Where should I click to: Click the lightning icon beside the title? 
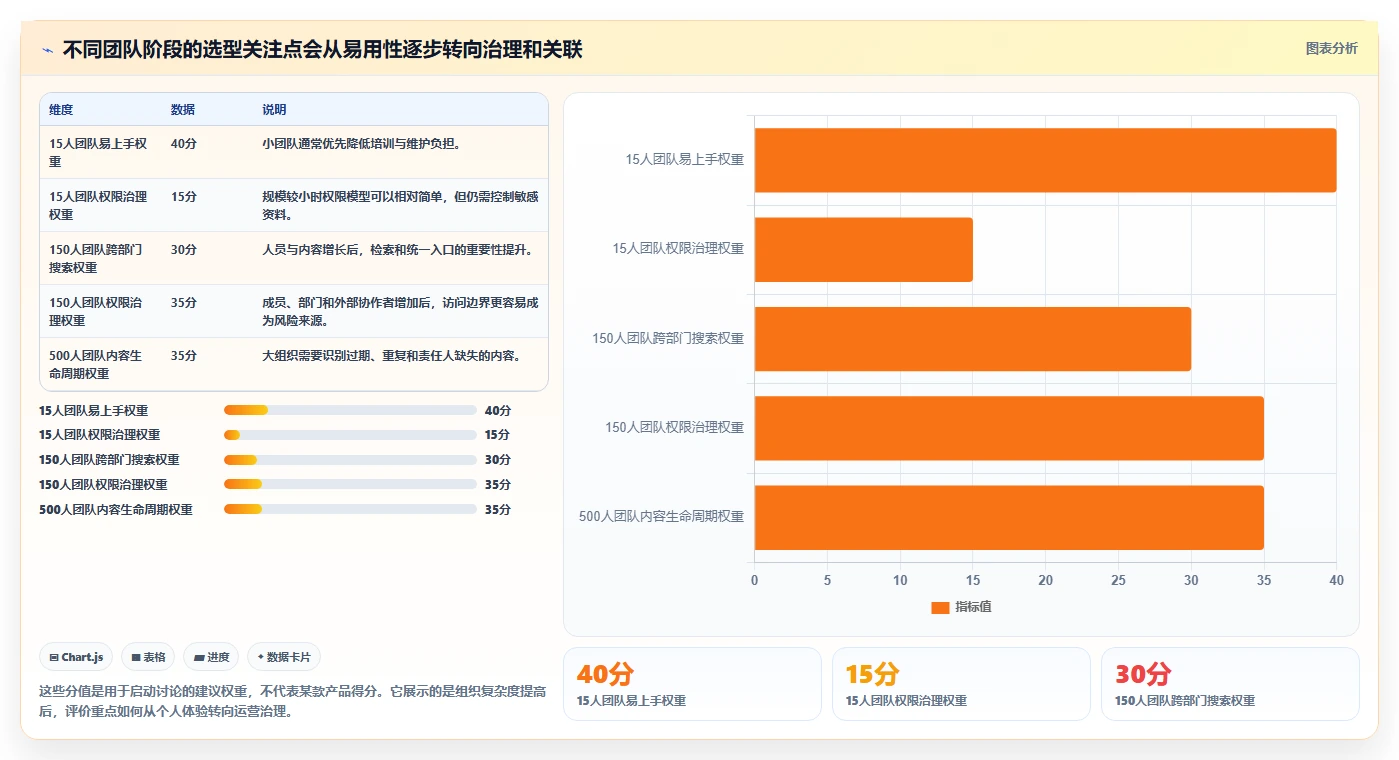(47, 50)
